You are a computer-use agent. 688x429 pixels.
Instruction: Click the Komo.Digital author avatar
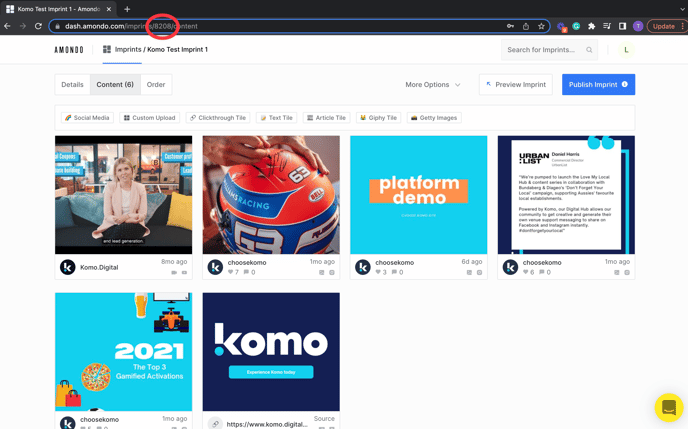68,267
